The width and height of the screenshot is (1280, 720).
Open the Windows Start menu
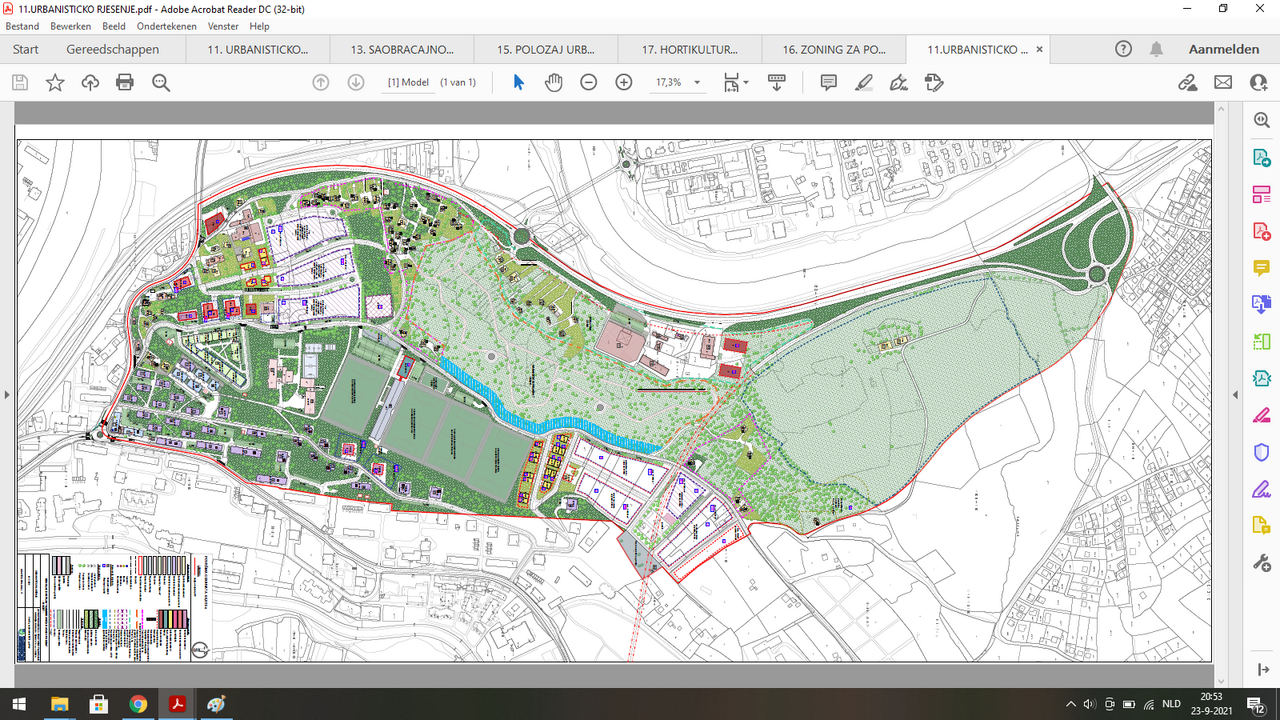(18, 704)
